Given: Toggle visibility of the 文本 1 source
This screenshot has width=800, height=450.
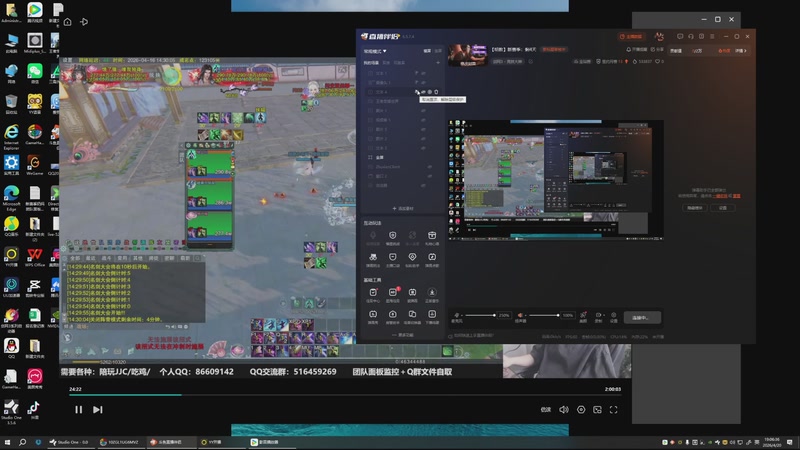Looking at the screenshot, I should click(423, 73).
